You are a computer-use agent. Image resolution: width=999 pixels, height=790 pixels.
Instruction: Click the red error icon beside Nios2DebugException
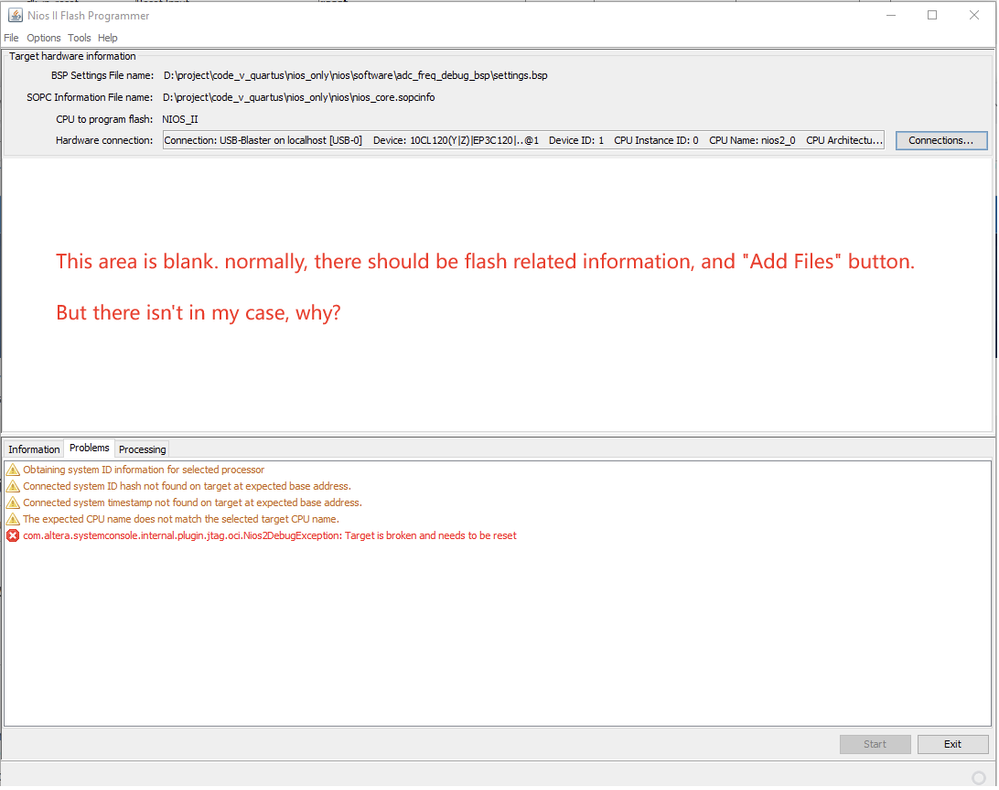[13, 536]
